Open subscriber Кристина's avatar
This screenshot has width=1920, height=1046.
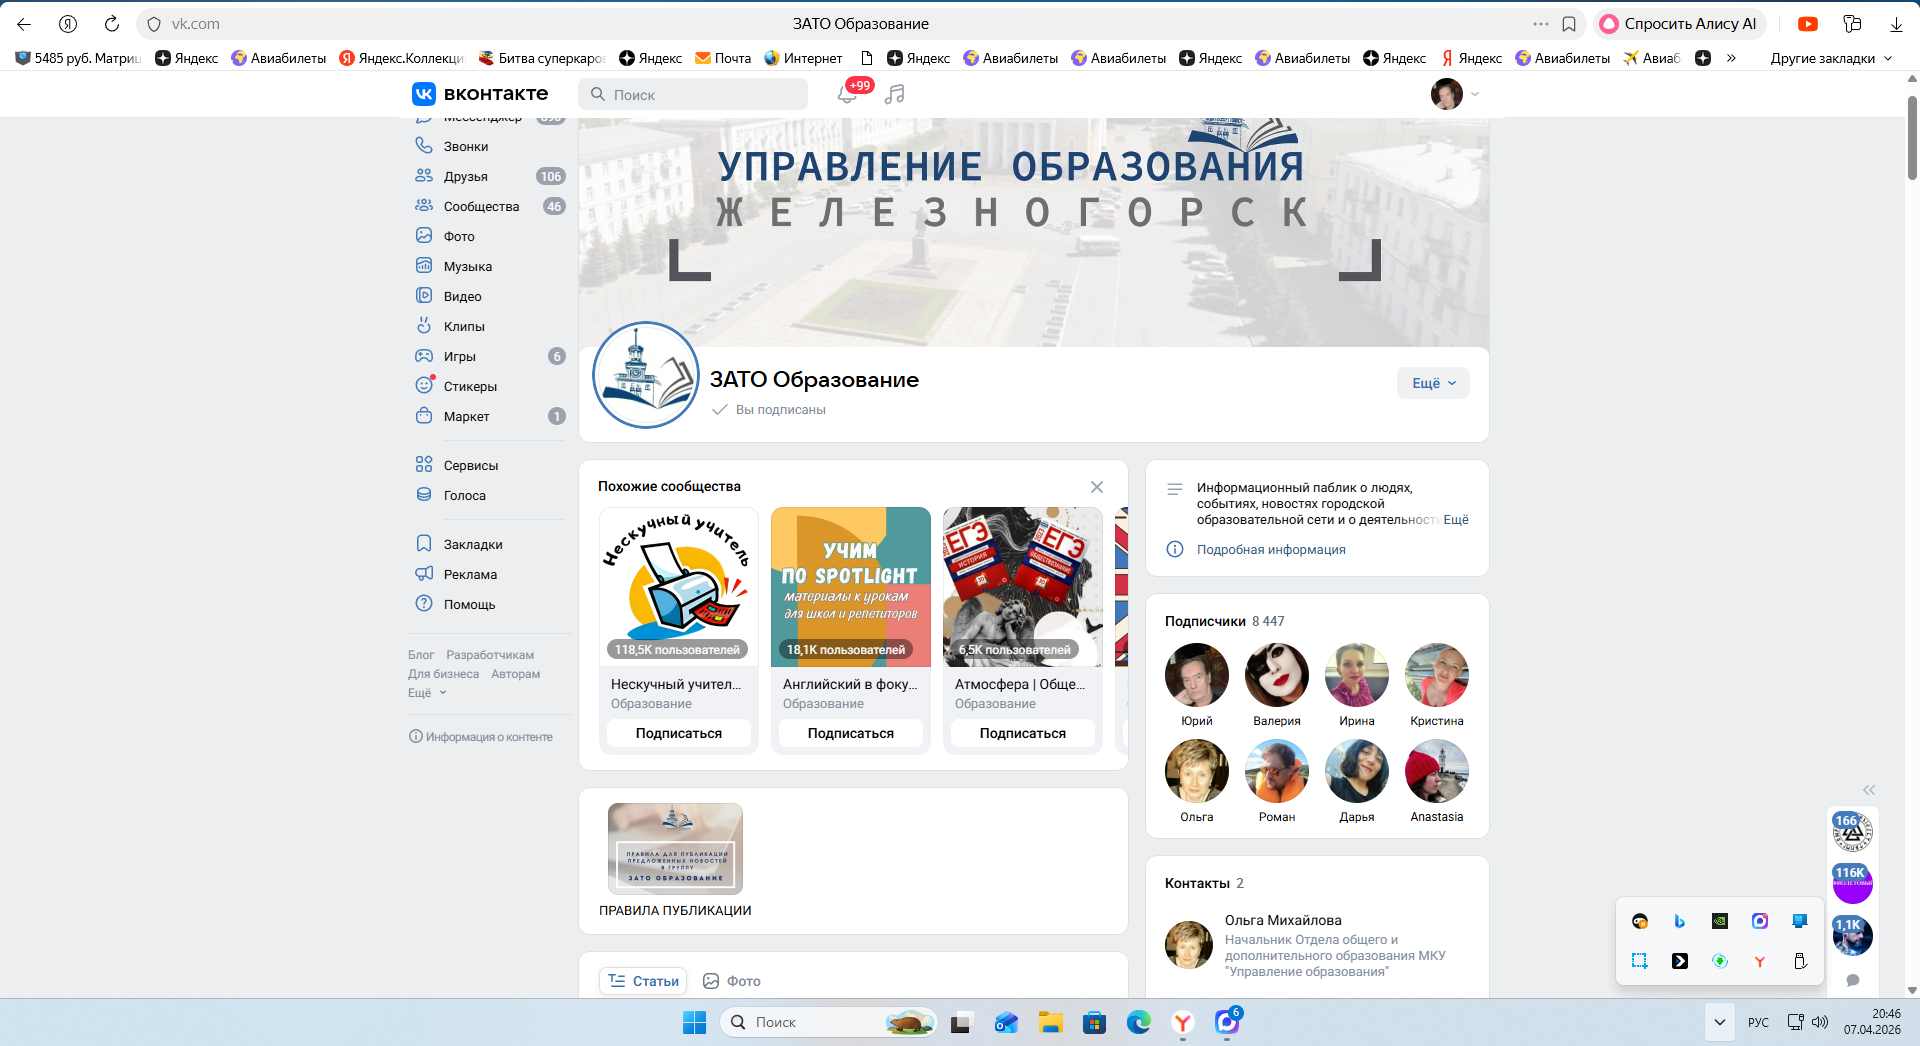tap(1437, 675)
